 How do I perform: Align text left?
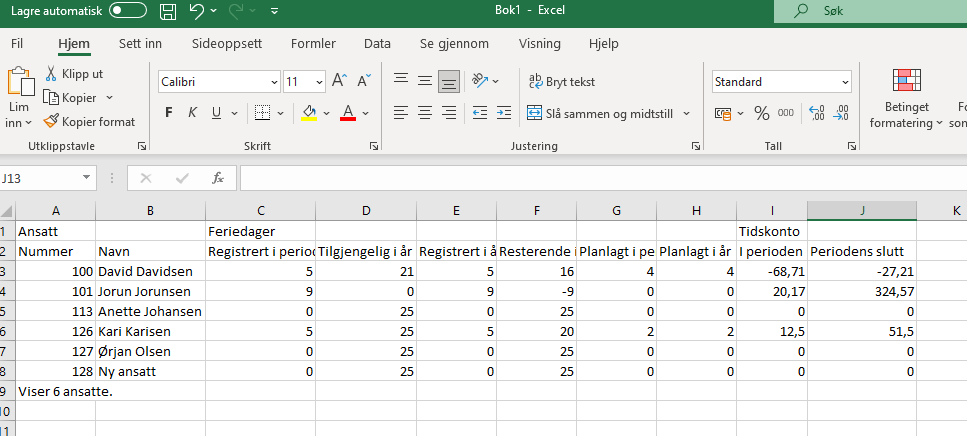[401, 113]
